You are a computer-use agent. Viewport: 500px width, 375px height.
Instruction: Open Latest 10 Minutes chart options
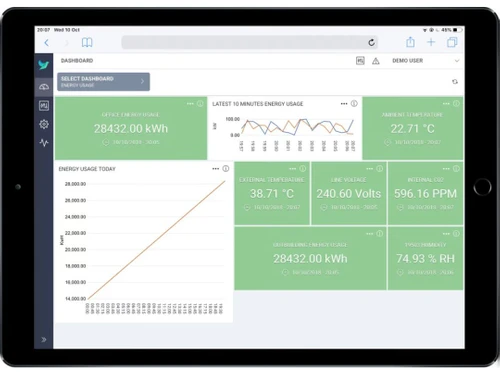(x=344, y=104)
